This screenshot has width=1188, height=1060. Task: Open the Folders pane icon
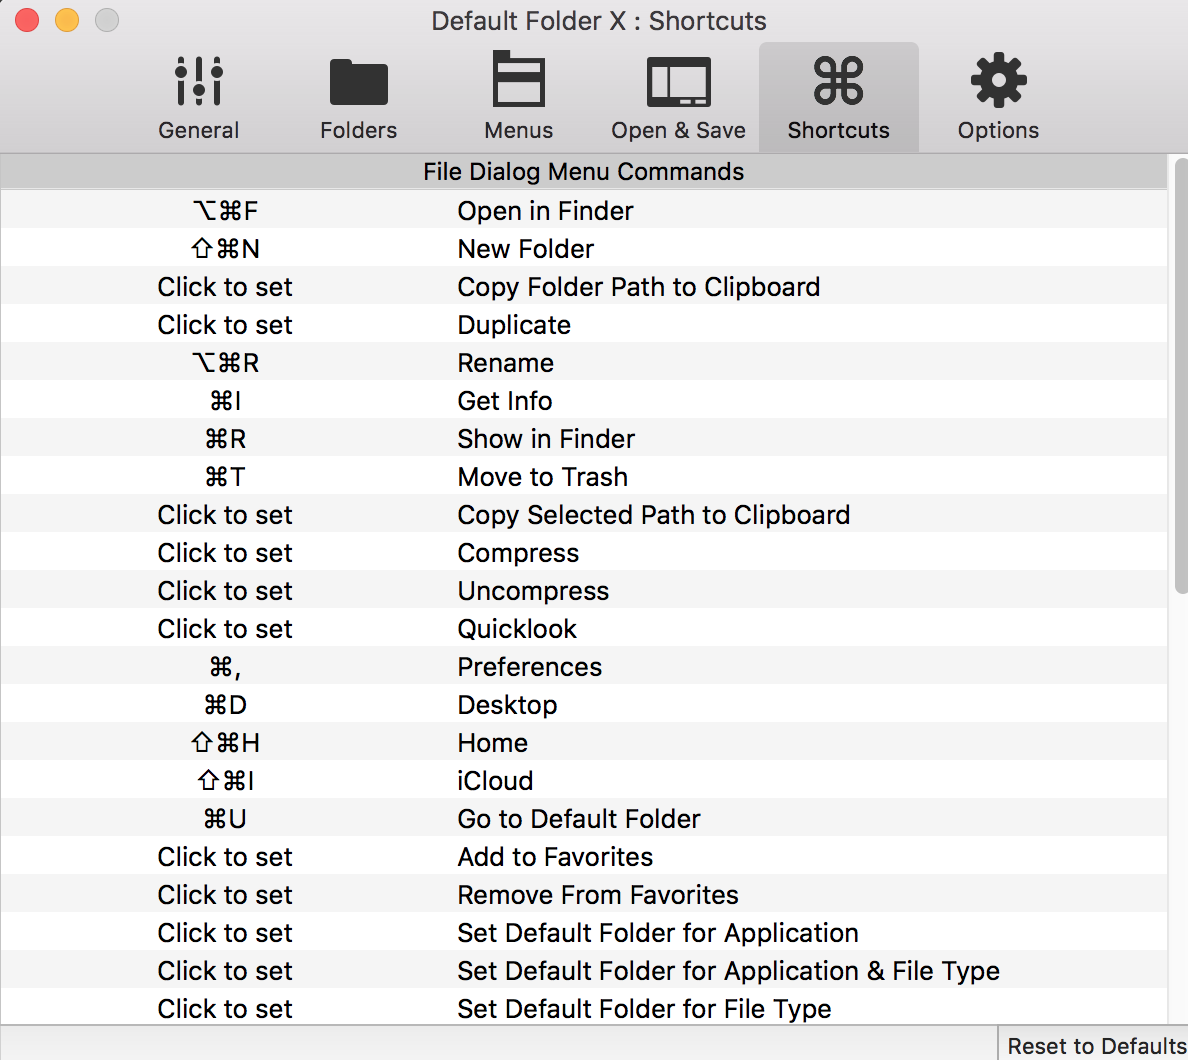pyautogui.click(x=358, y=82)
